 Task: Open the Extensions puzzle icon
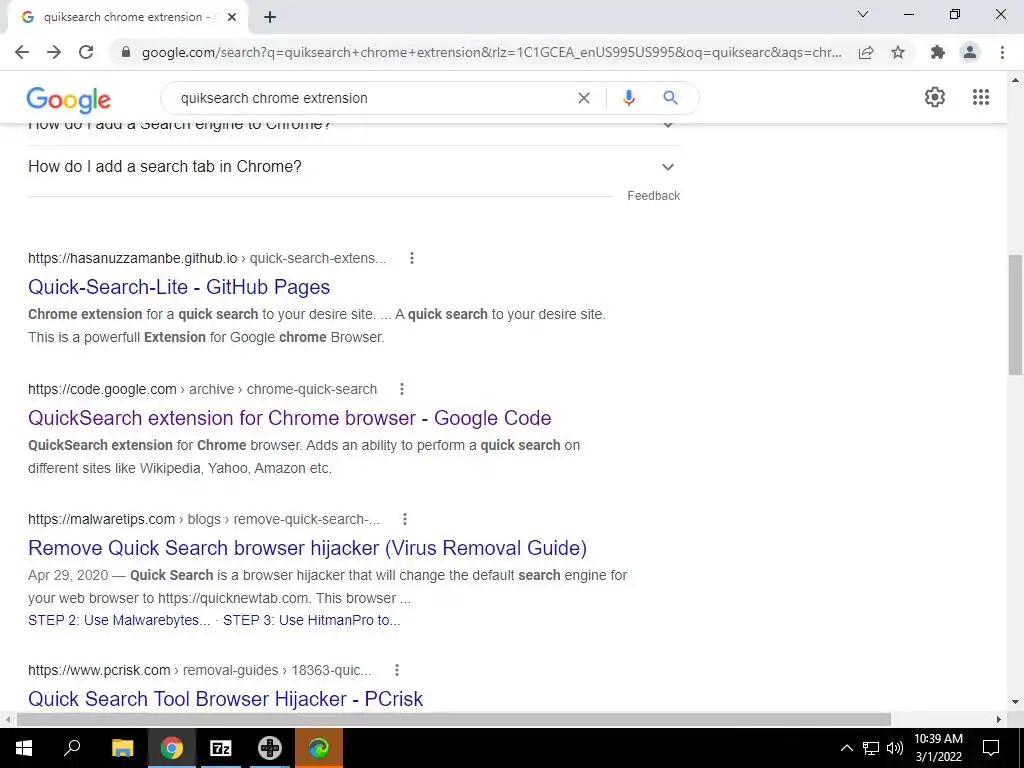point(938,52)
